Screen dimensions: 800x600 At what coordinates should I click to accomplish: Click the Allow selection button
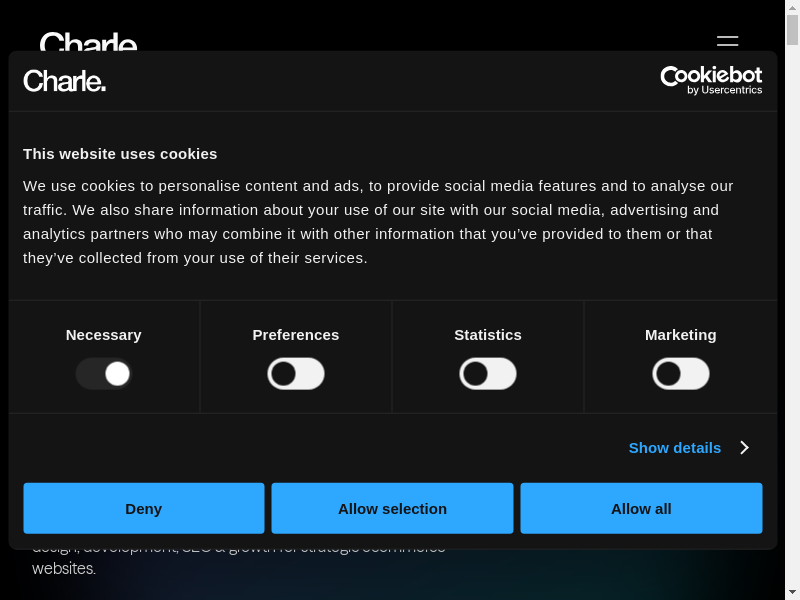(x=392, y=508)
